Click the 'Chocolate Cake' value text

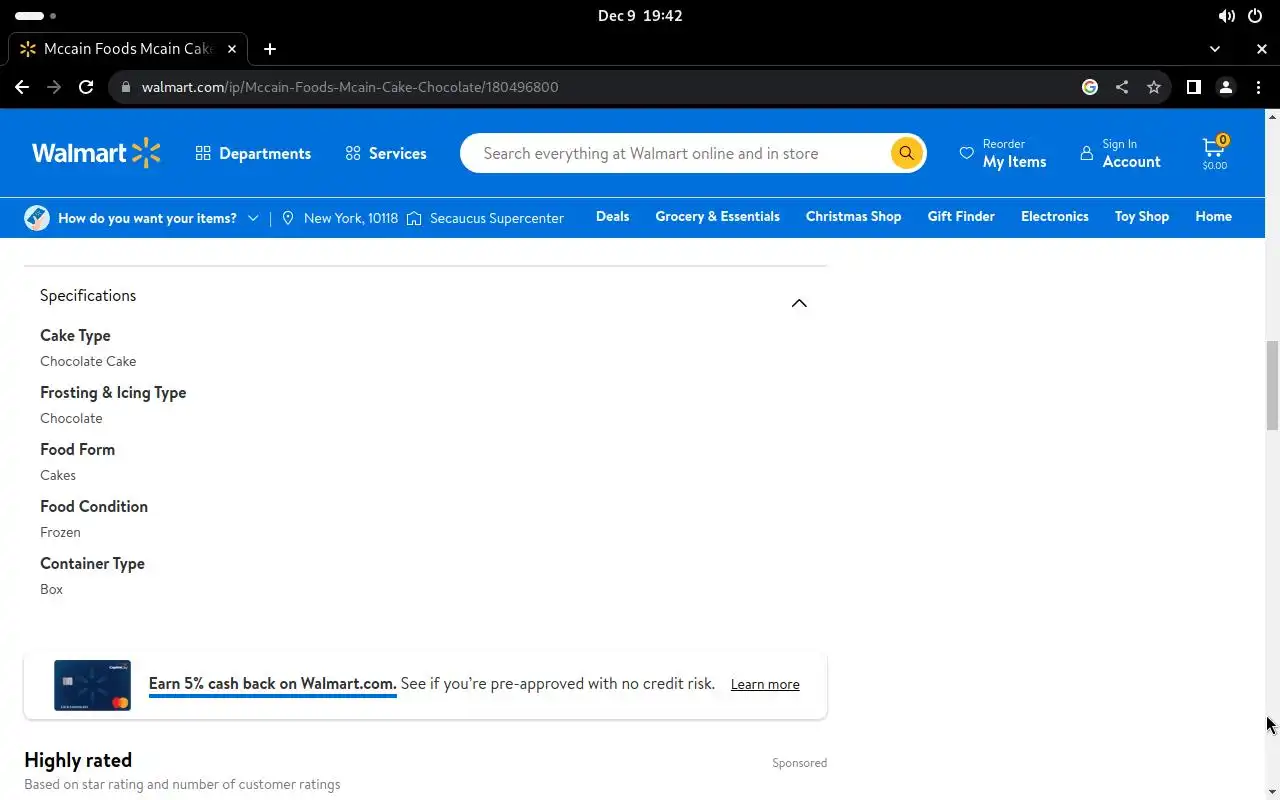(88, 361)
